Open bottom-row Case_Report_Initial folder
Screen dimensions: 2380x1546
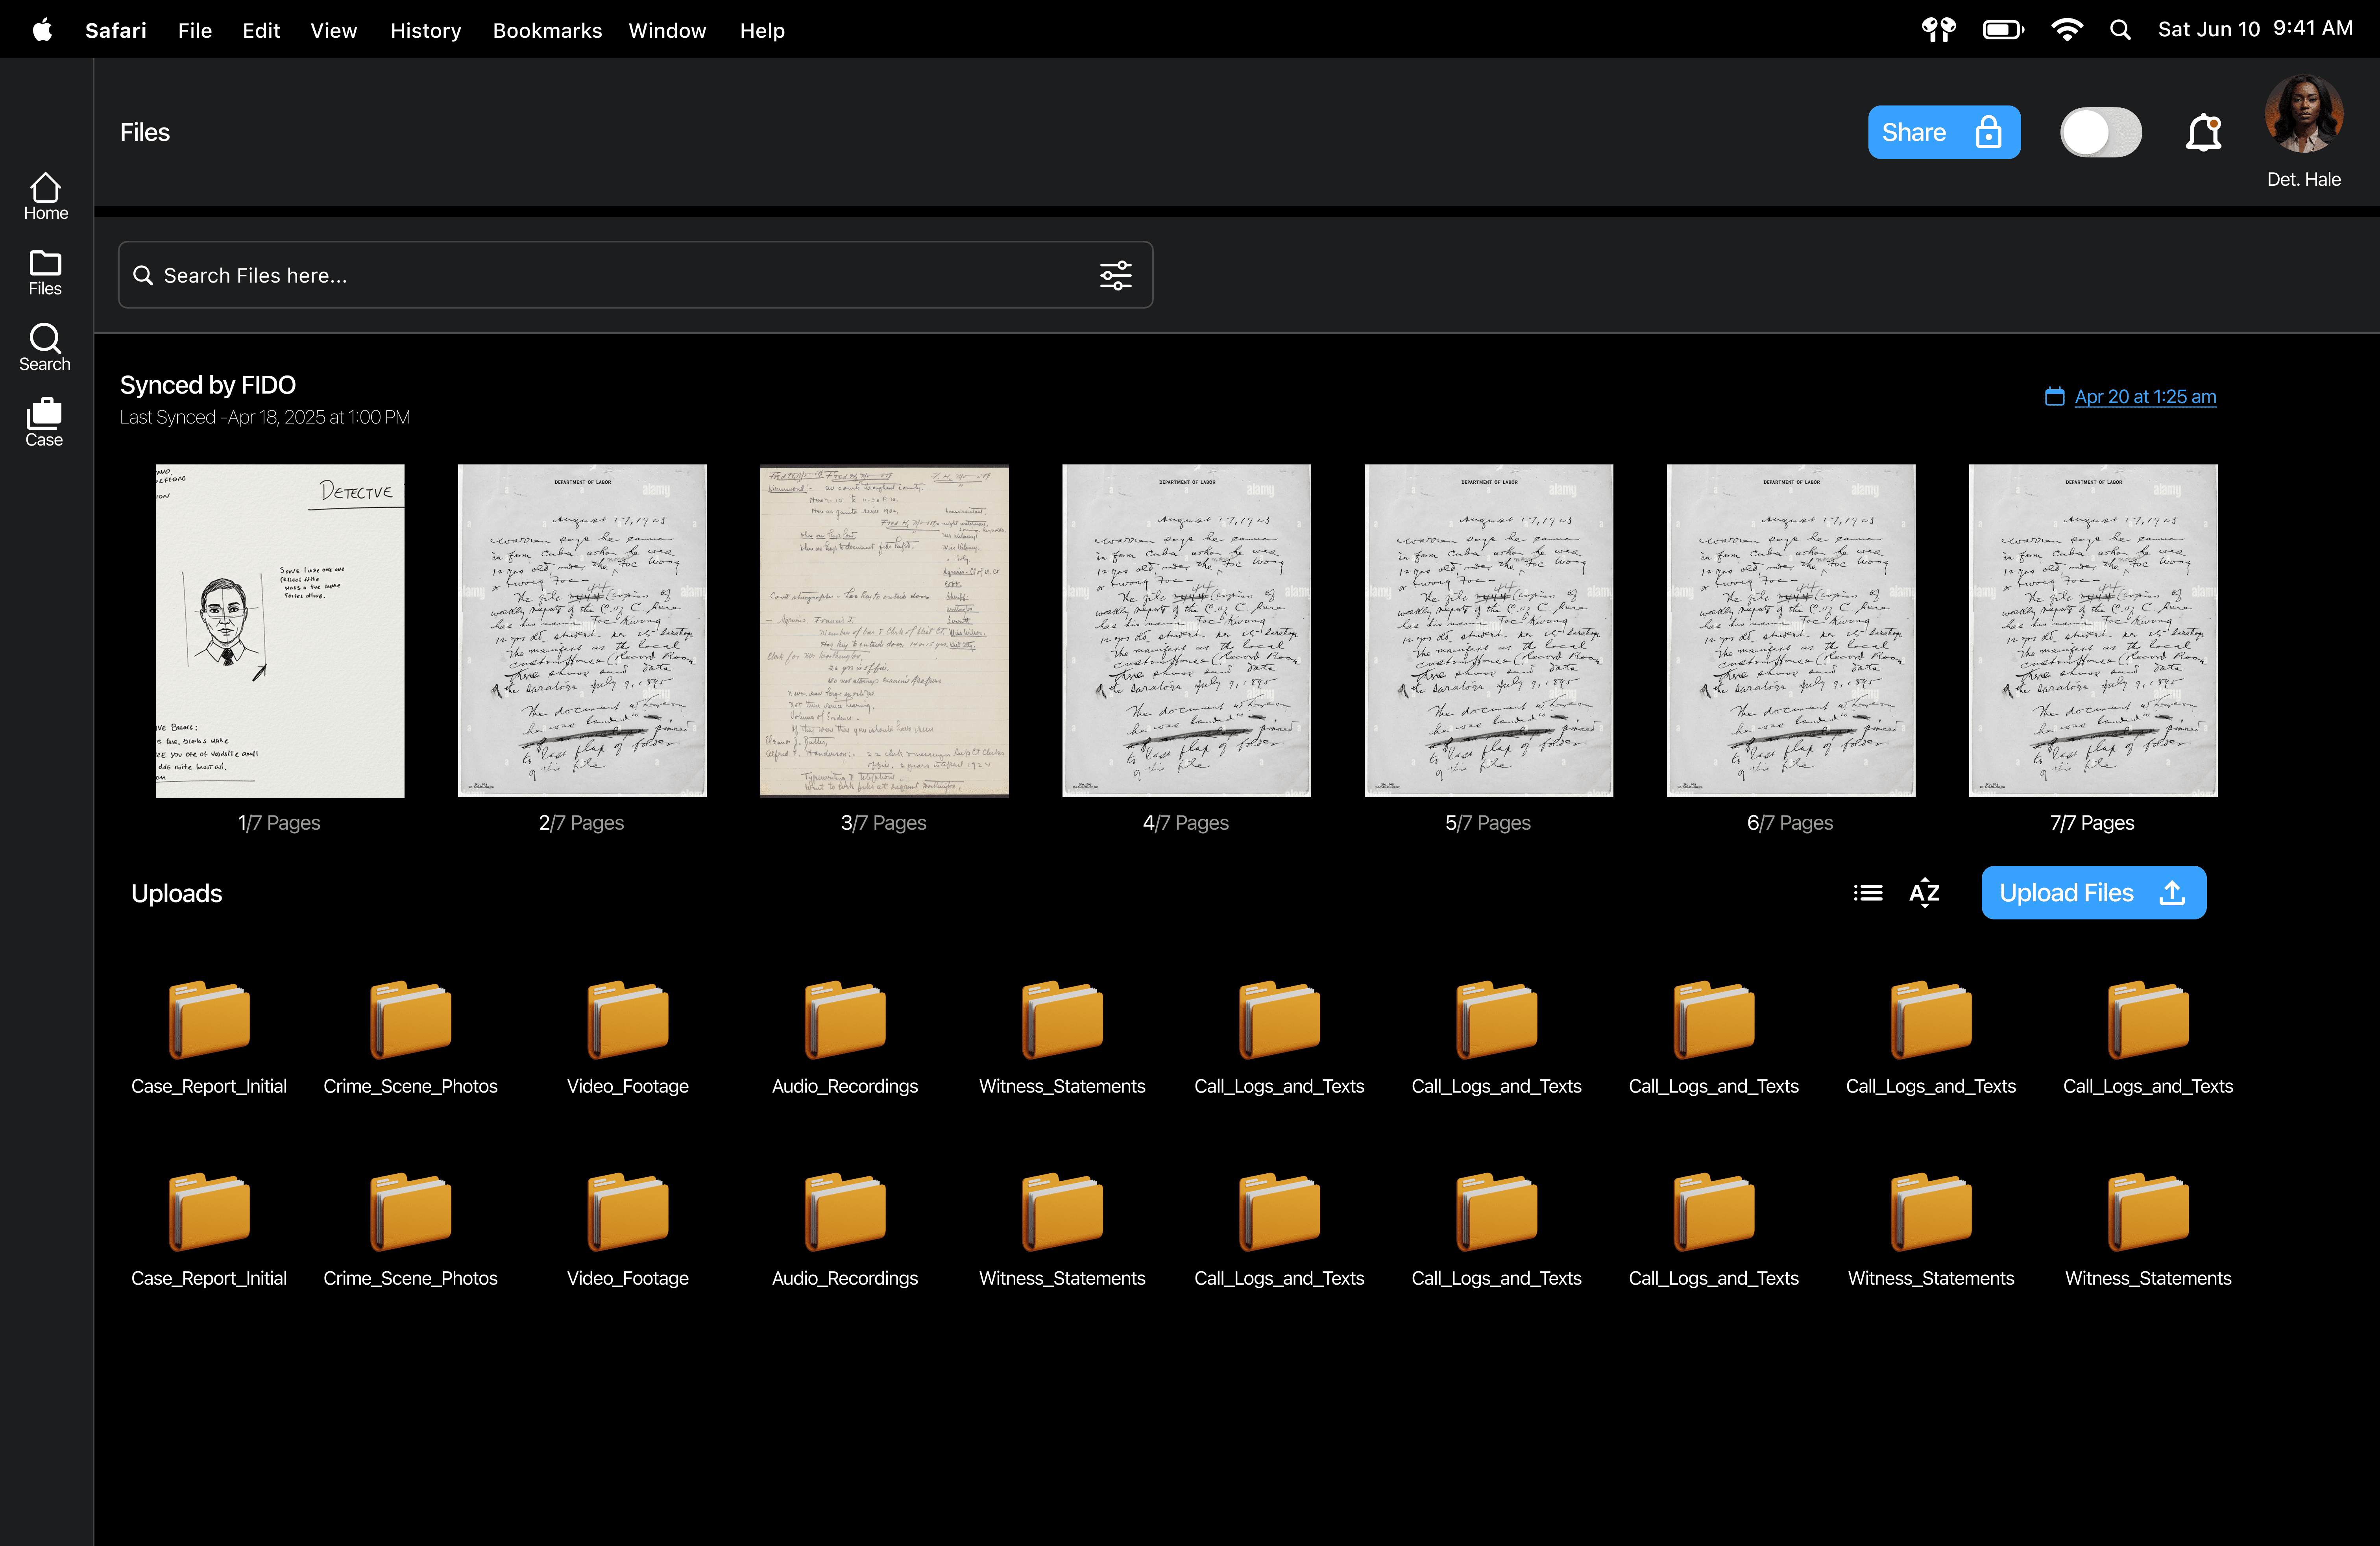[x=209, y=1230]
